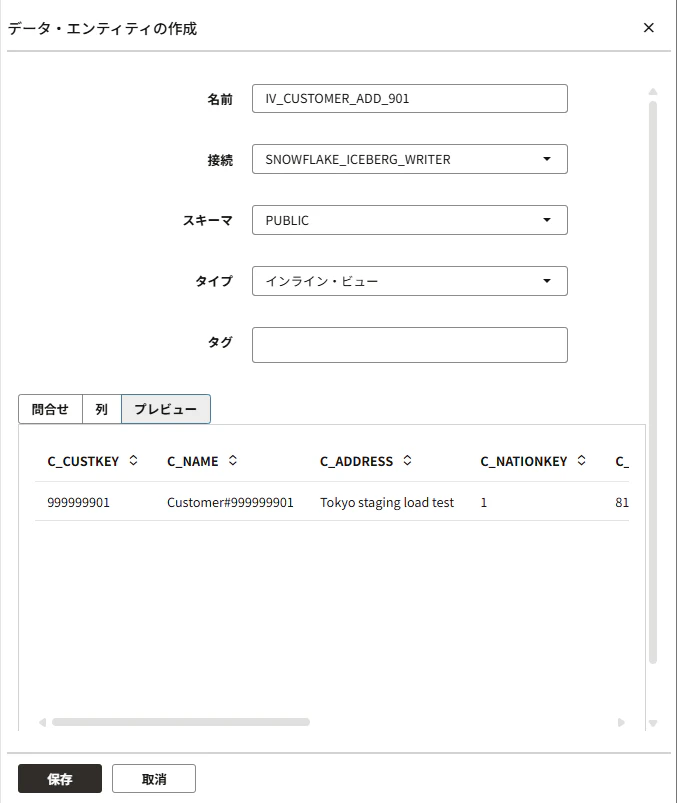Select cell 999999901 in C_CUSTKEY

[x=78, y=502]
